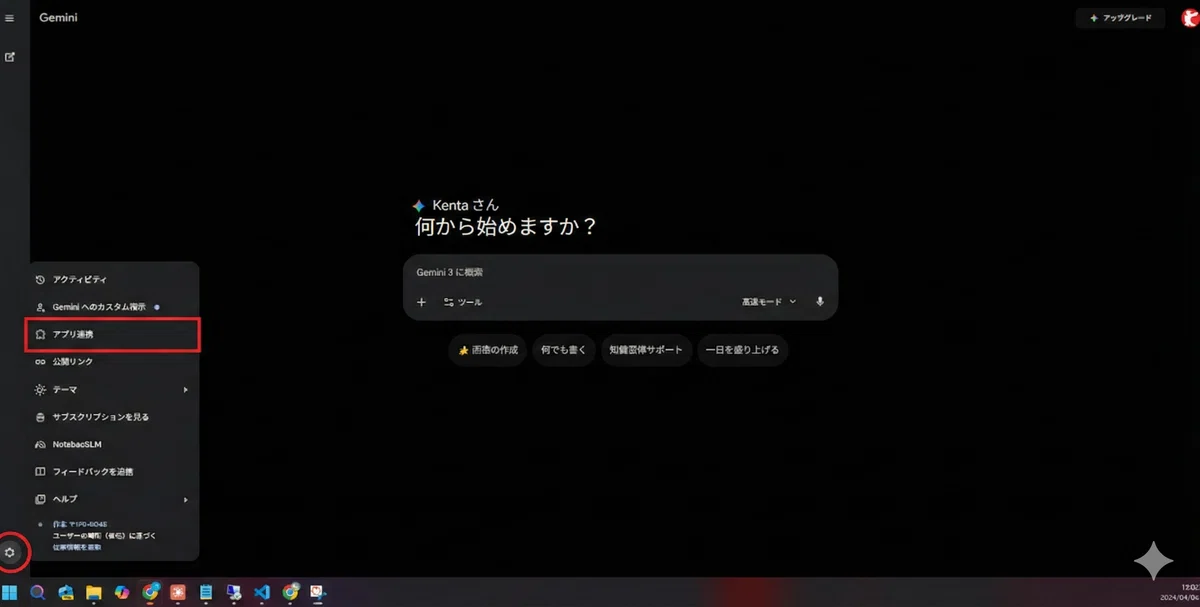Open Chrome icon beside Copilot
Viewport: 1200px width, 607px height.
[151, 592]
